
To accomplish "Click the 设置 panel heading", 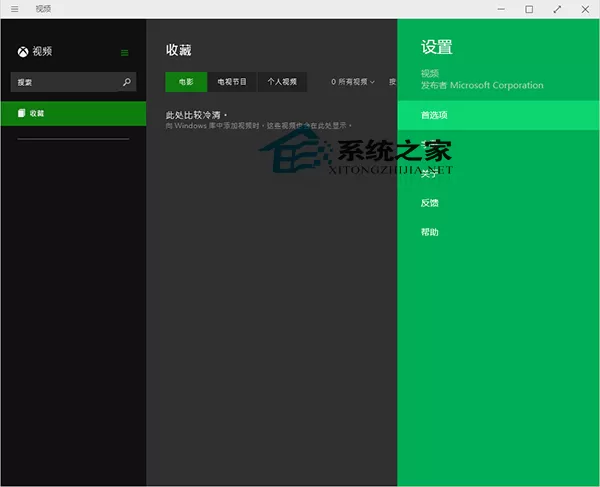I will pyautogui.click(x=437, y=47).
